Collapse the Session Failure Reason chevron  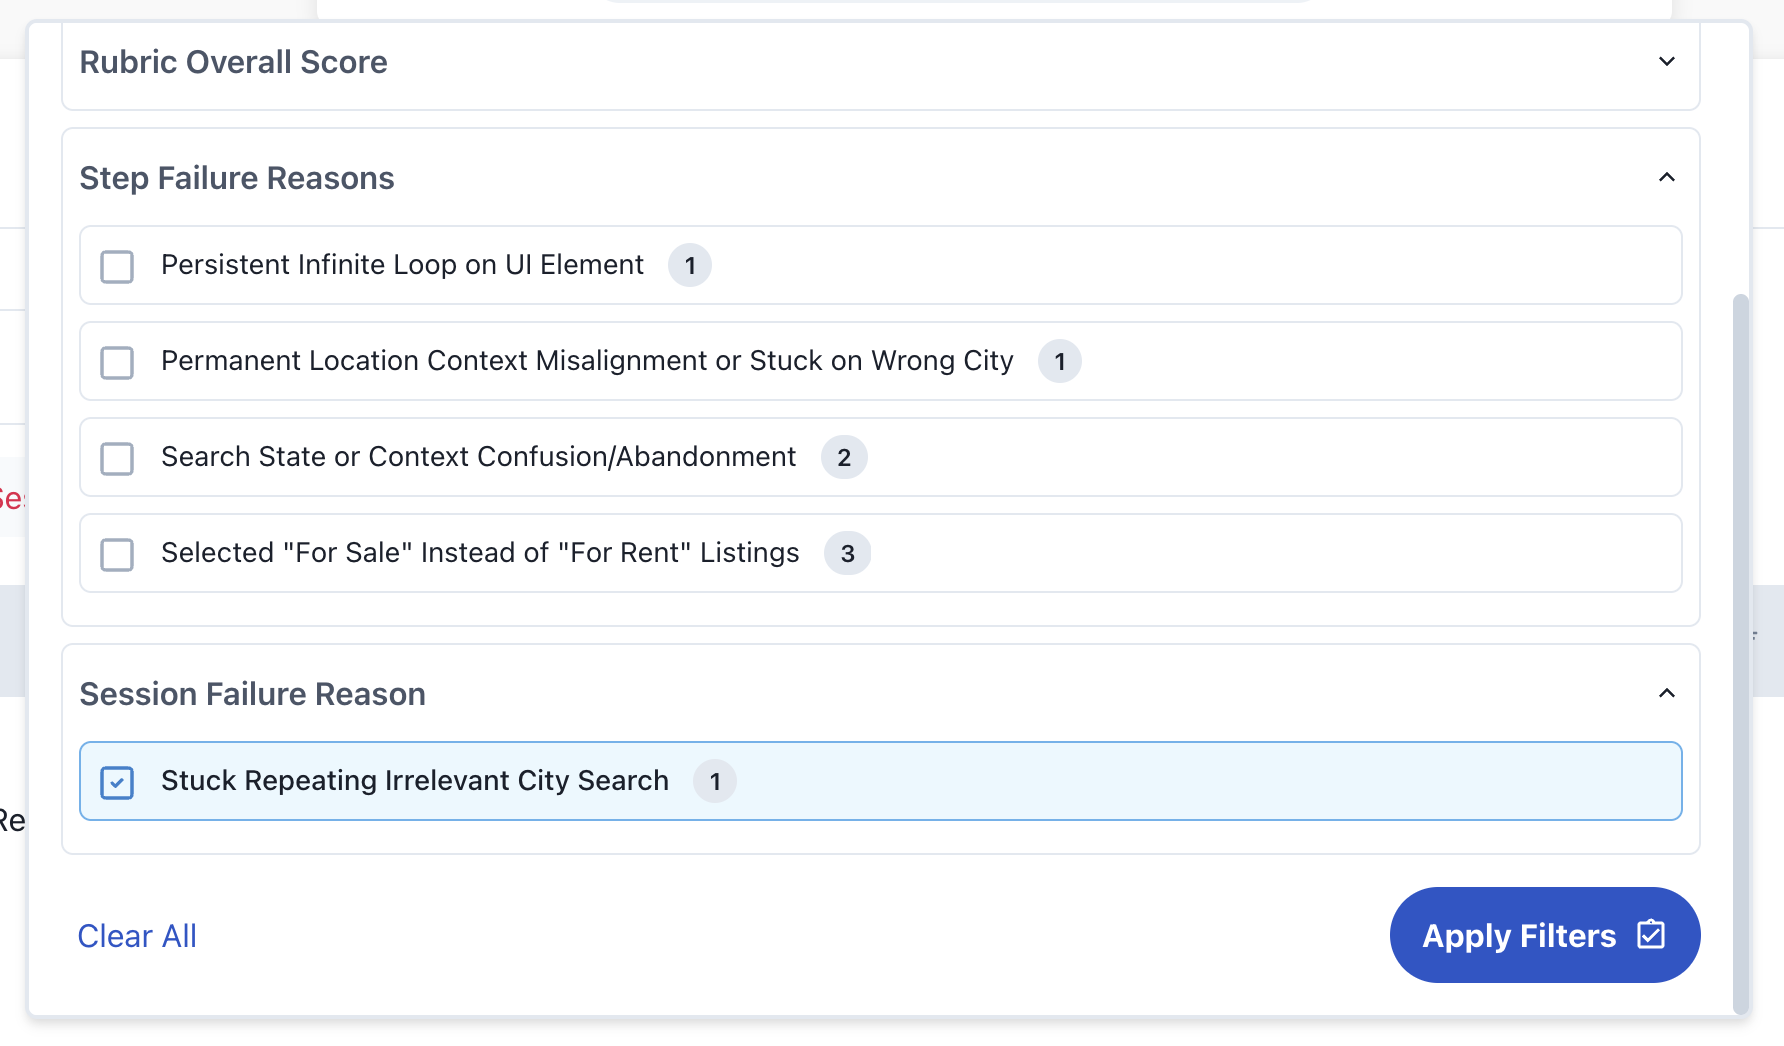coord(1666,694)
